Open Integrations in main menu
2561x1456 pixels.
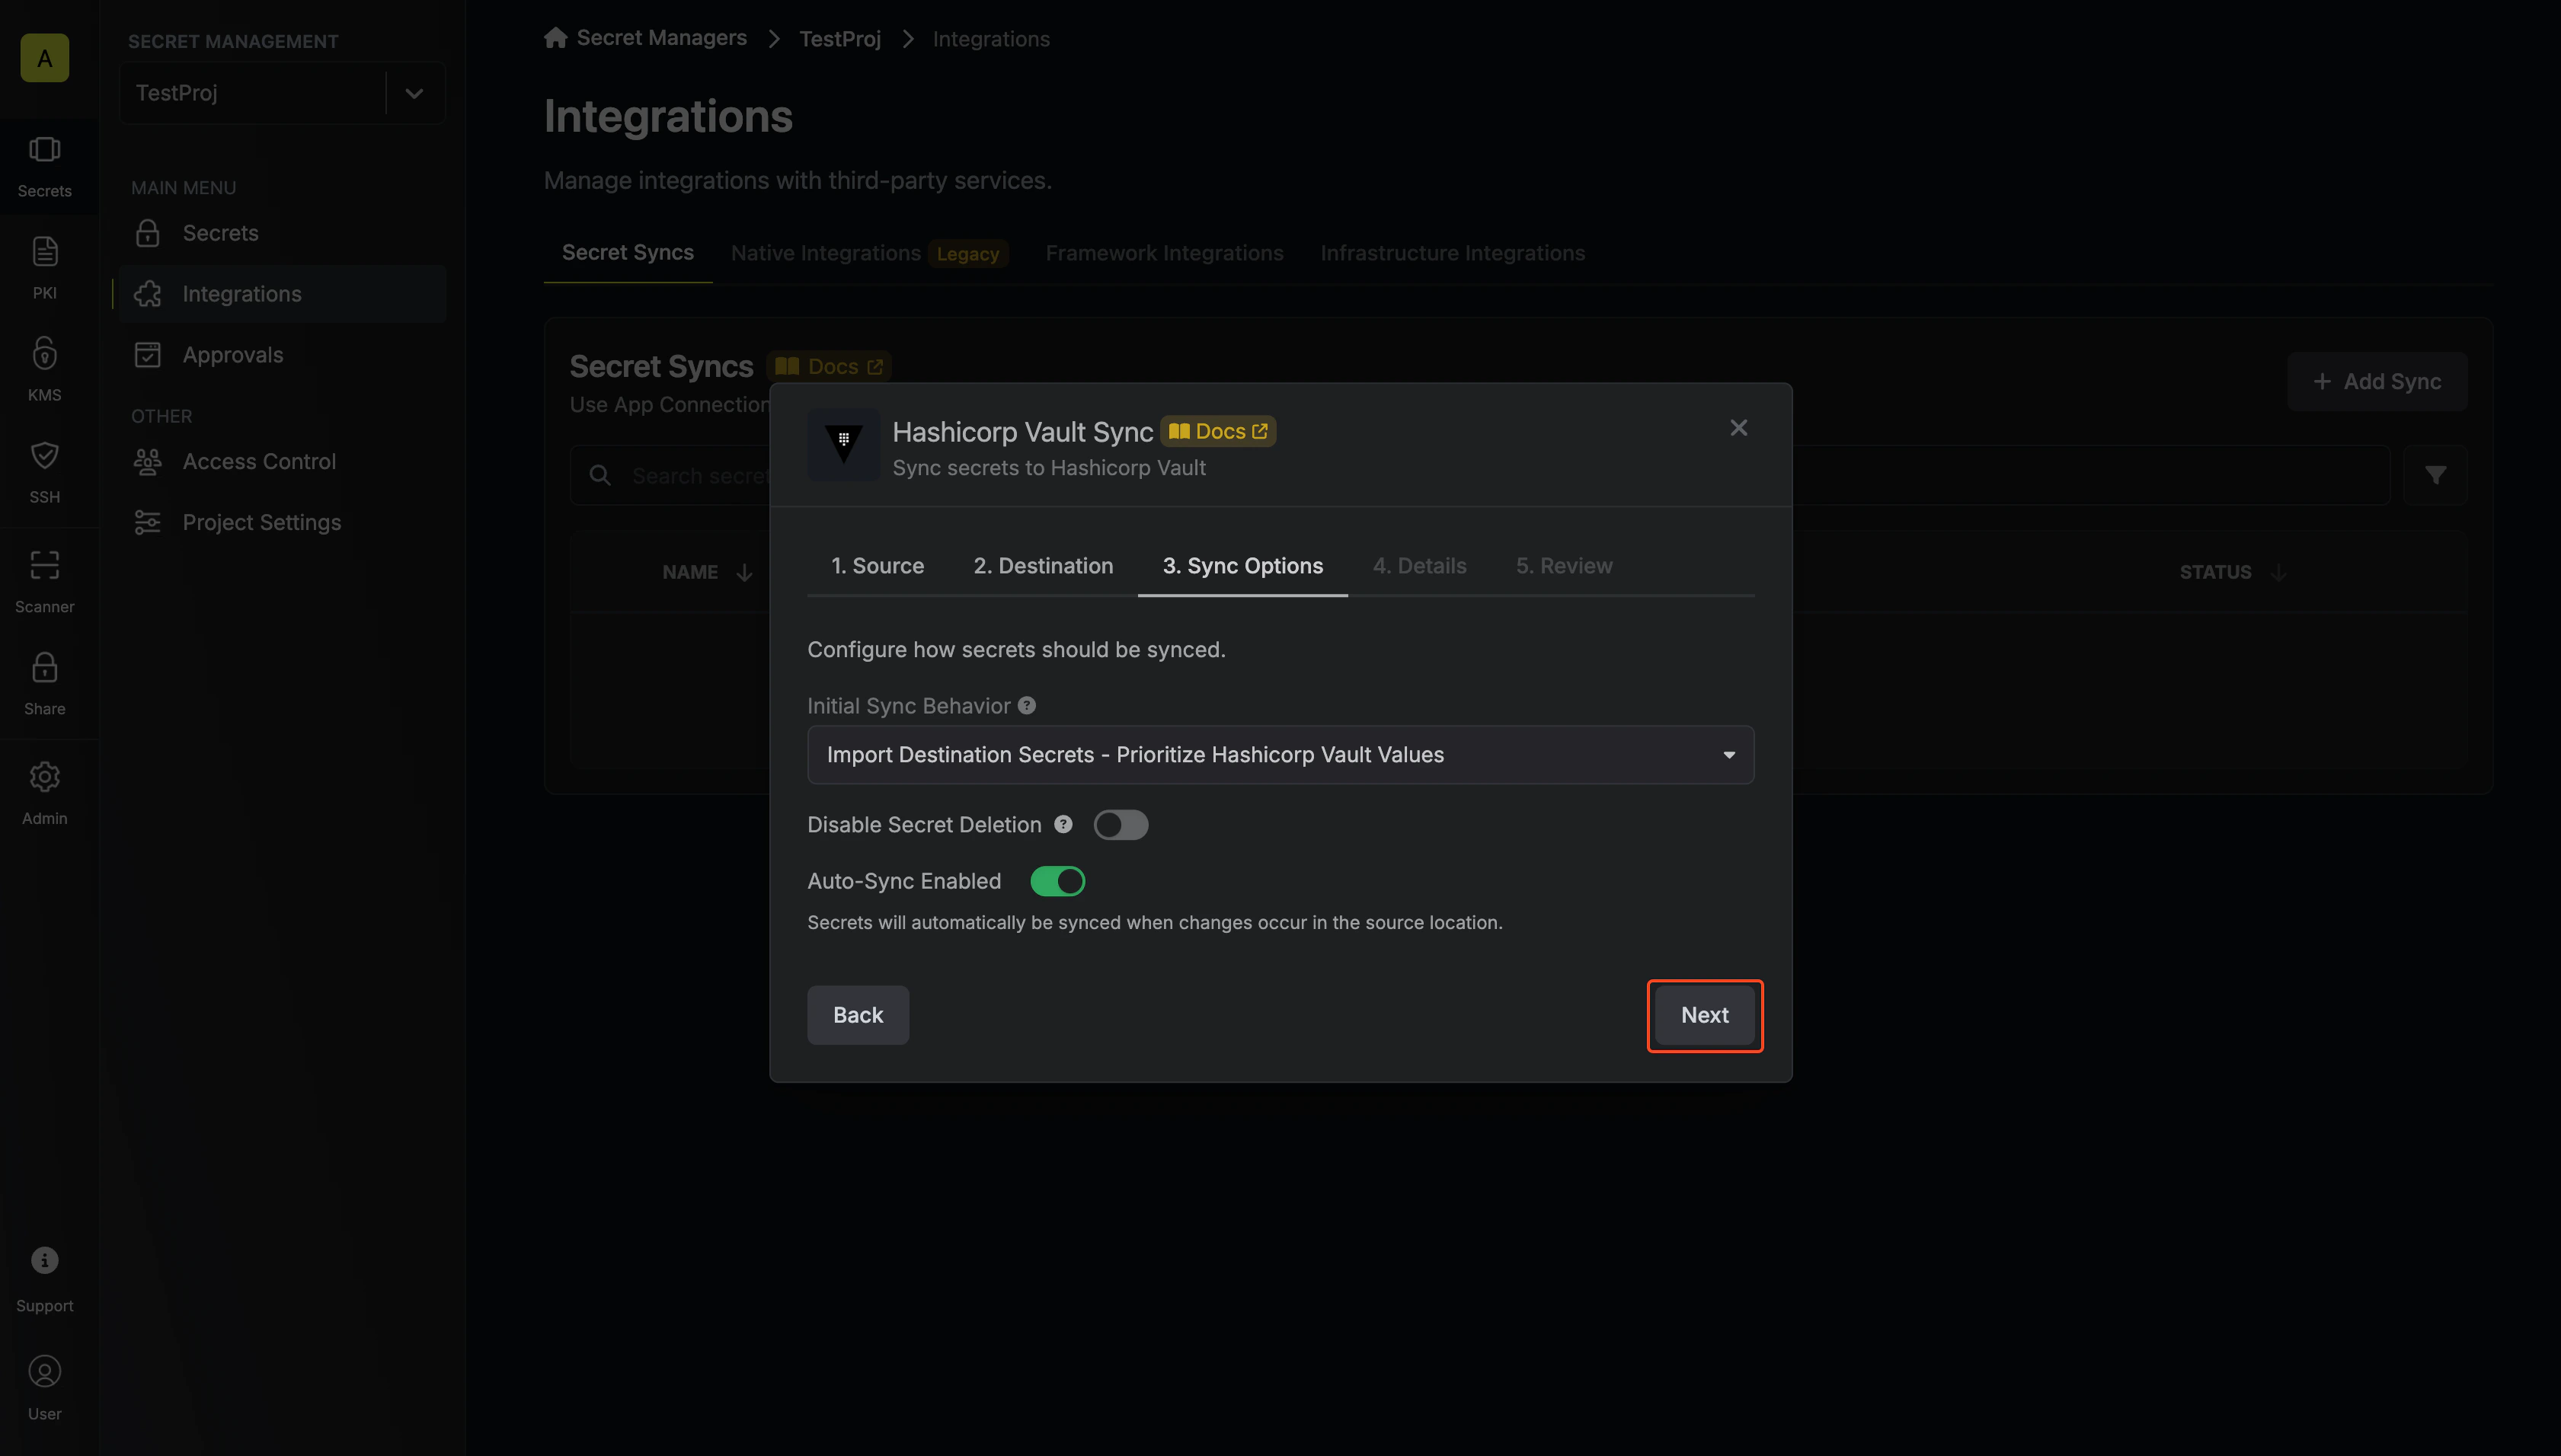[282, 294]
